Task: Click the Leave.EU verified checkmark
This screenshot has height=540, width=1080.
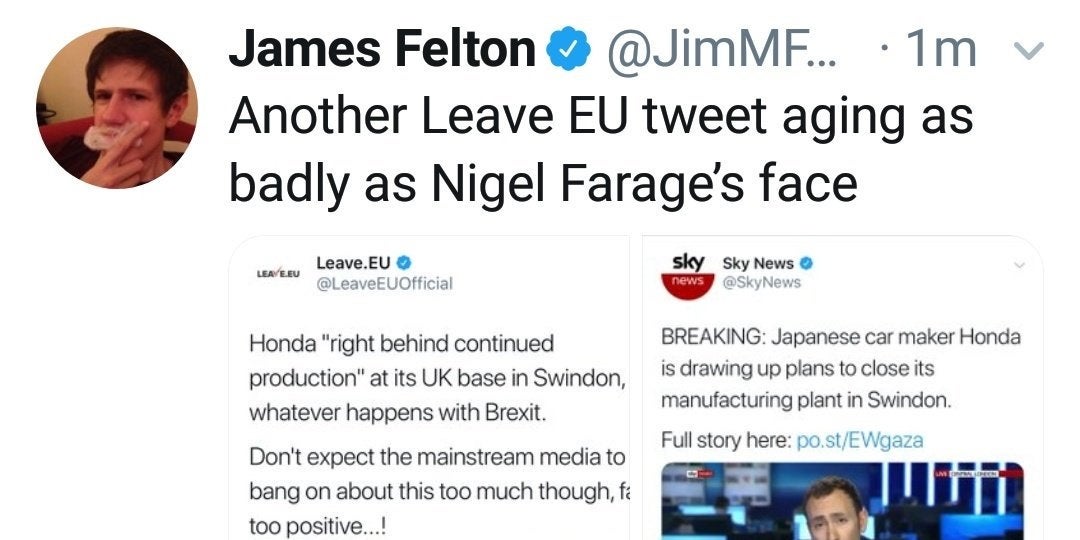Action: pyautogui.click(x=404, y=263)
